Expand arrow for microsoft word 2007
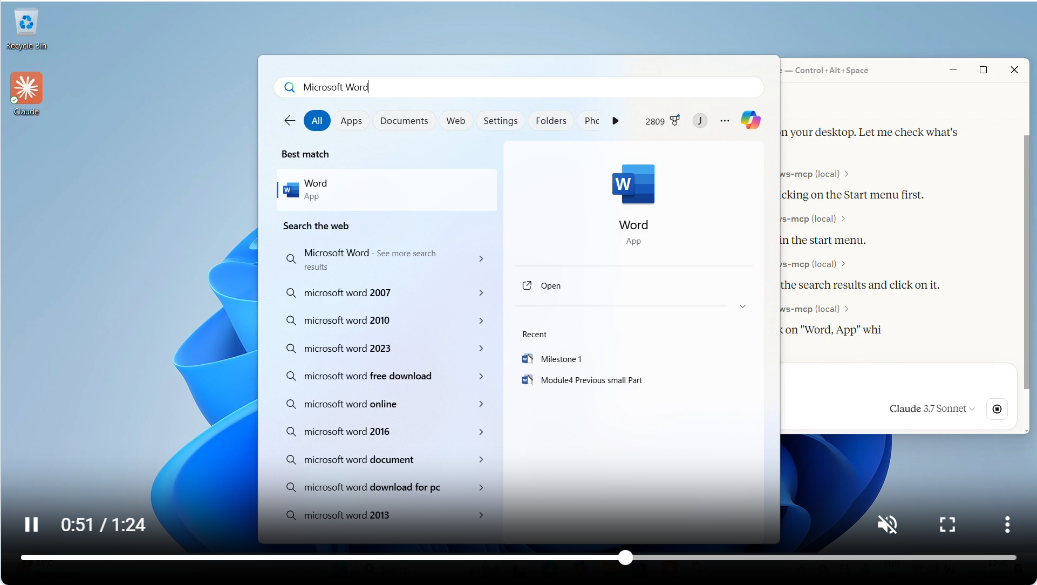1037x585 pixels. 481,292
